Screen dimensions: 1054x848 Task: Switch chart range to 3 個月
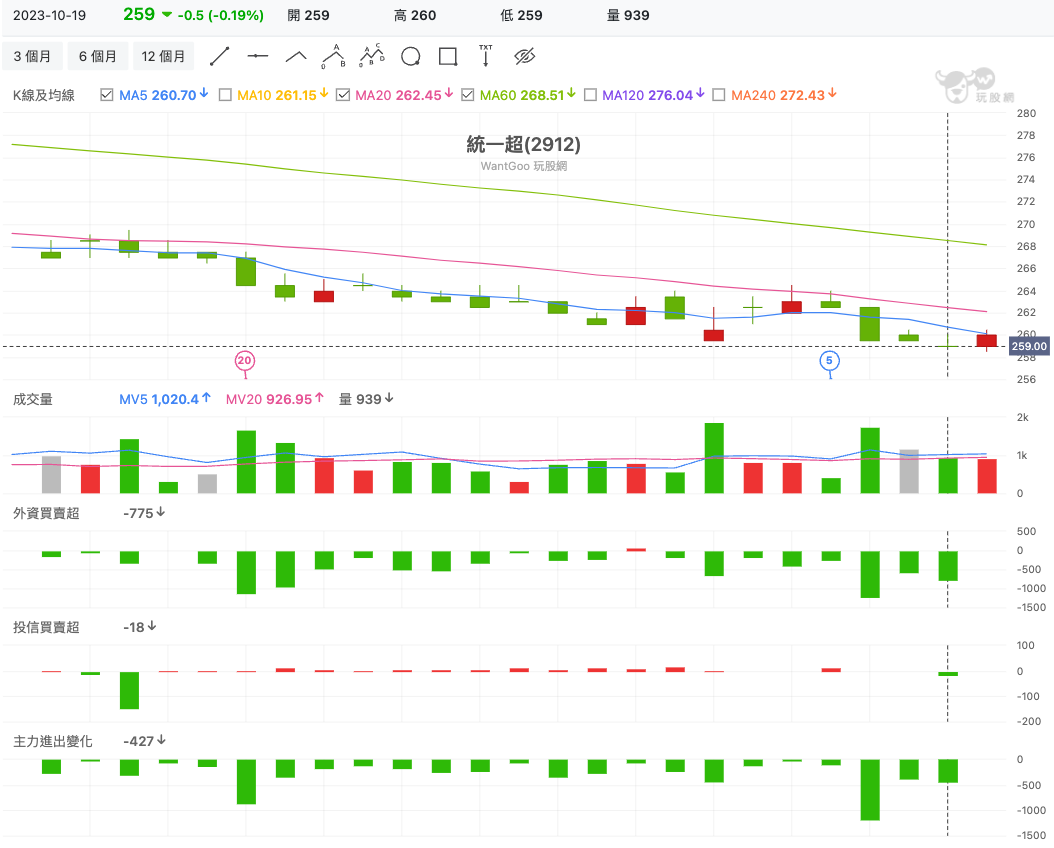[x=32, y=57]
